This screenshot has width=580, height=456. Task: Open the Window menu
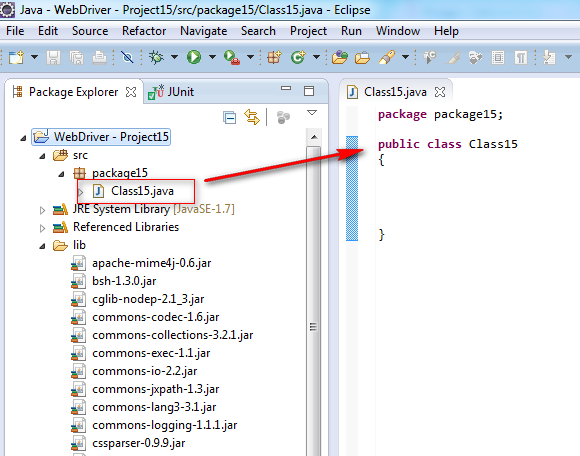(x=398, y=31)
